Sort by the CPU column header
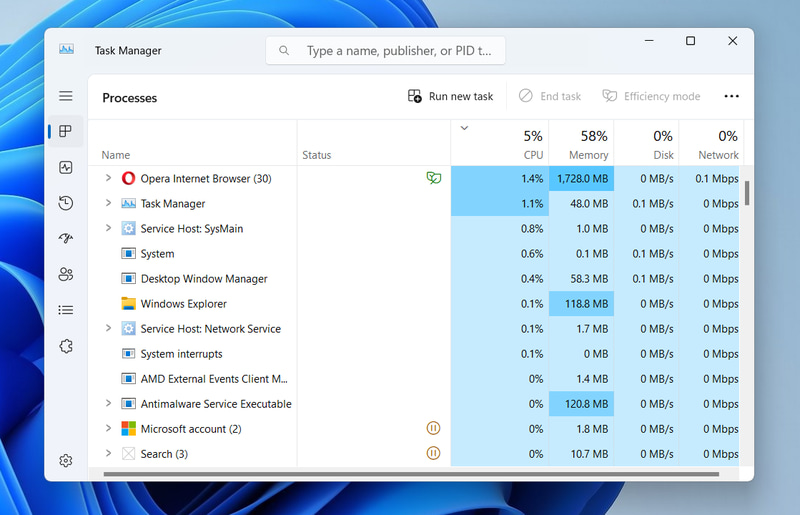Screen dimensions: 800x515 [500, 143]
